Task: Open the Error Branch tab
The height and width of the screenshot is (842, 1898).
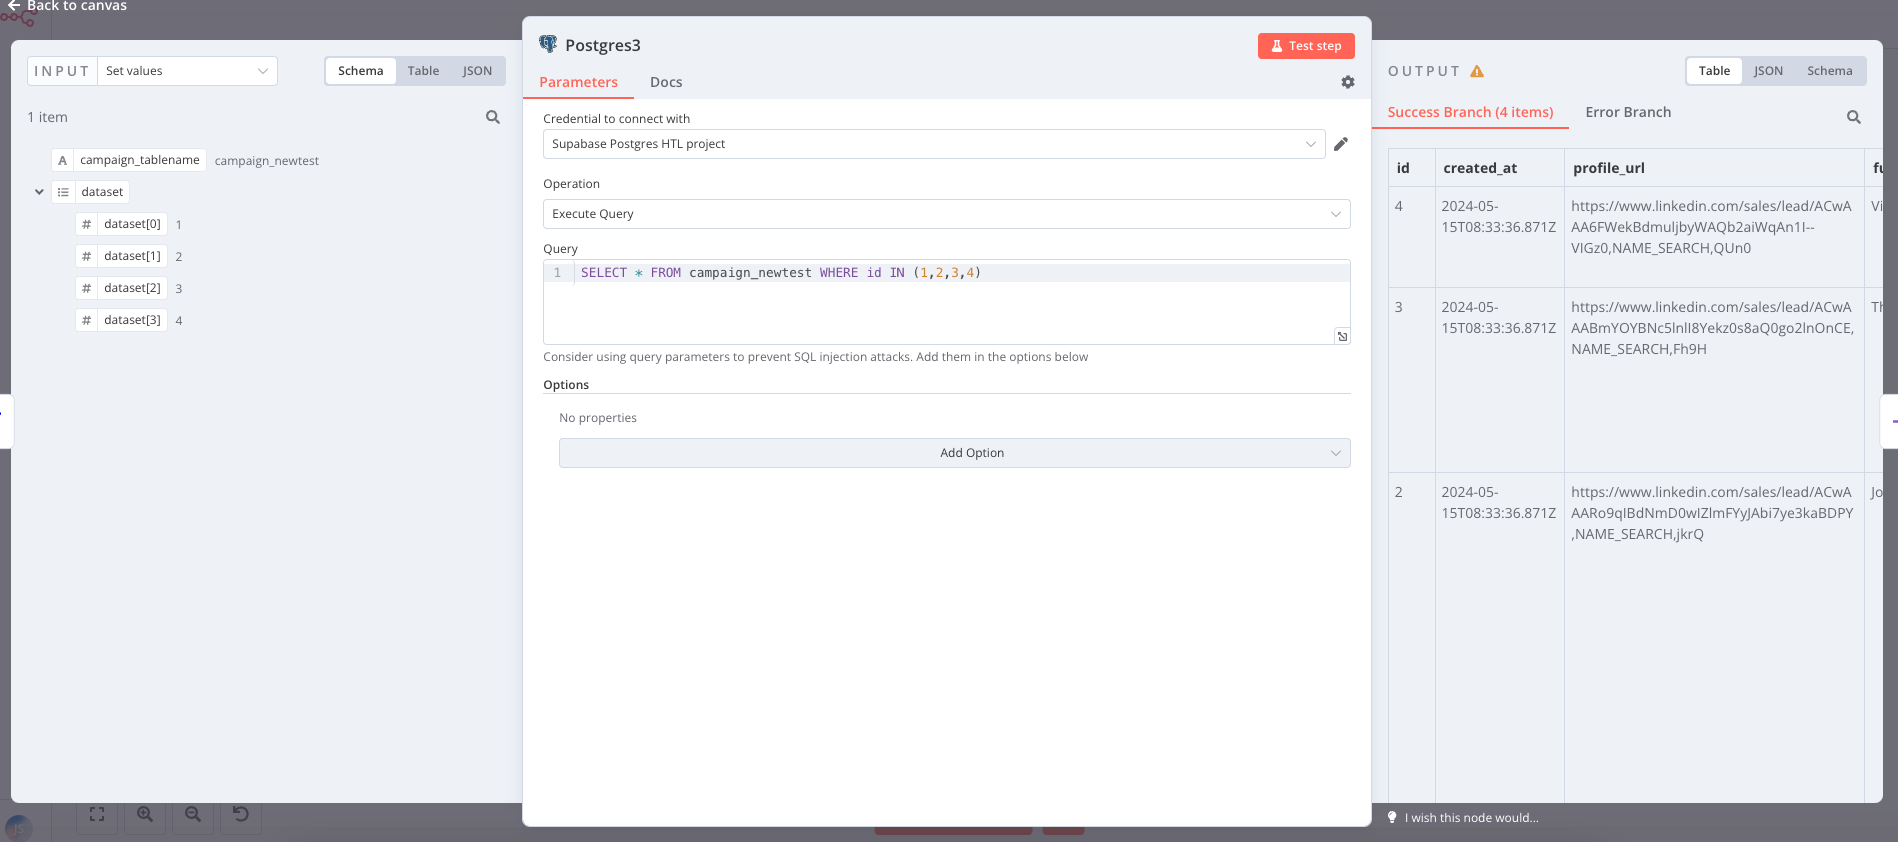Action: tap(1628, 112)
